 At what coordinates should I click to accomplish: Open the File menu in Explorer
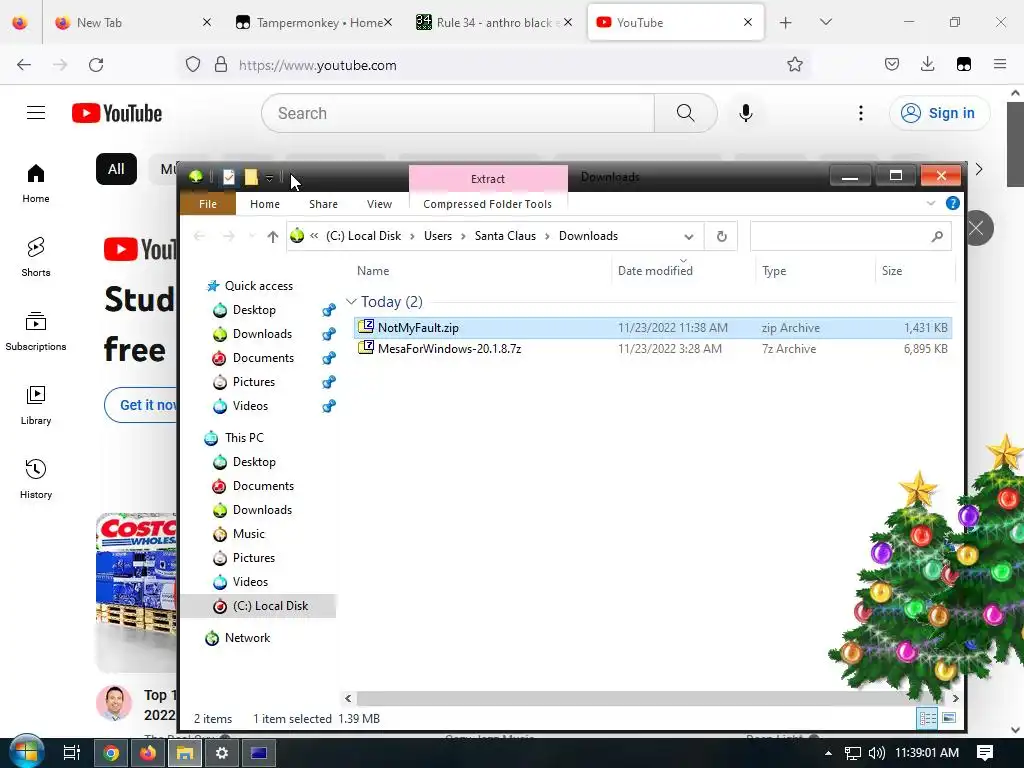[x=208, y=204]
